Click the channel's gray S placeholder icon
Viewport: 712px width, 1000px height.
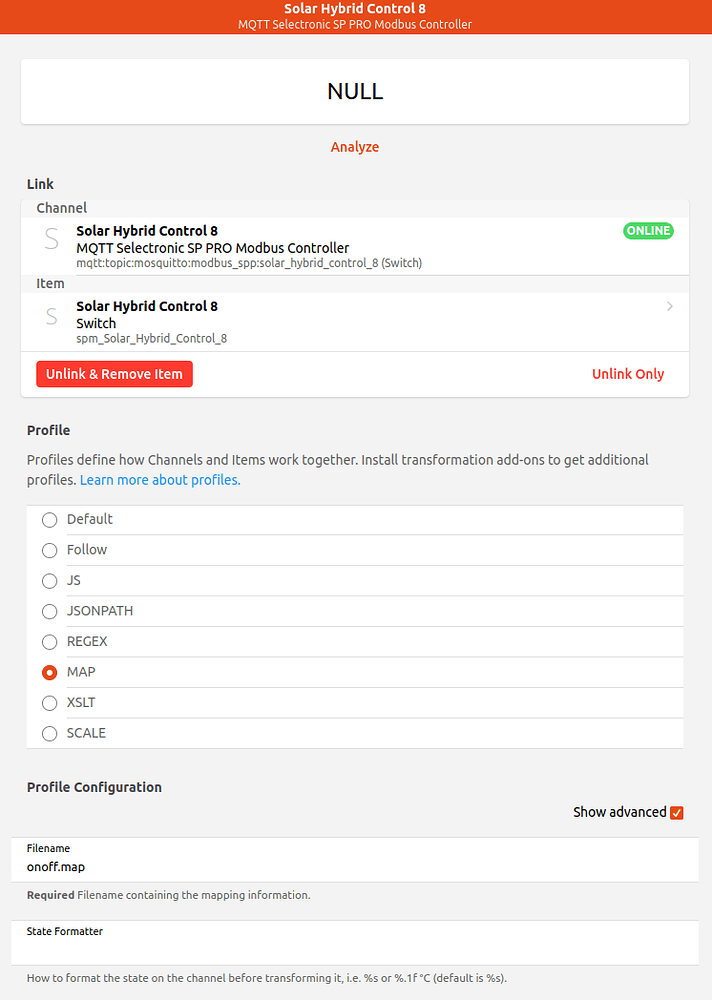[50, 239]
